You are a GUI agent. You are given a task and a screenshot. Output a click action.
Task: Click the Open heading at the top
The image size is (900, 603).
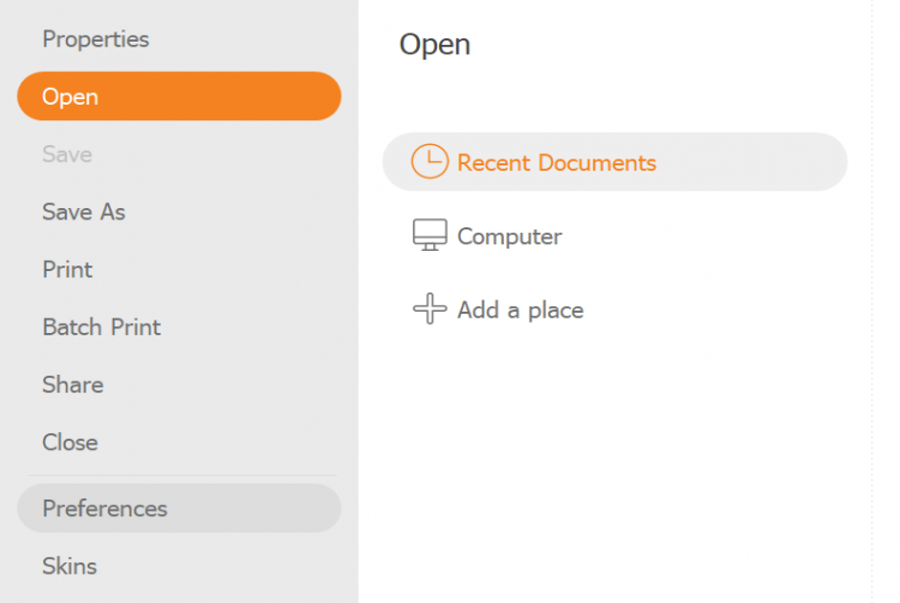pyautogui.click(x=434, y=44)
